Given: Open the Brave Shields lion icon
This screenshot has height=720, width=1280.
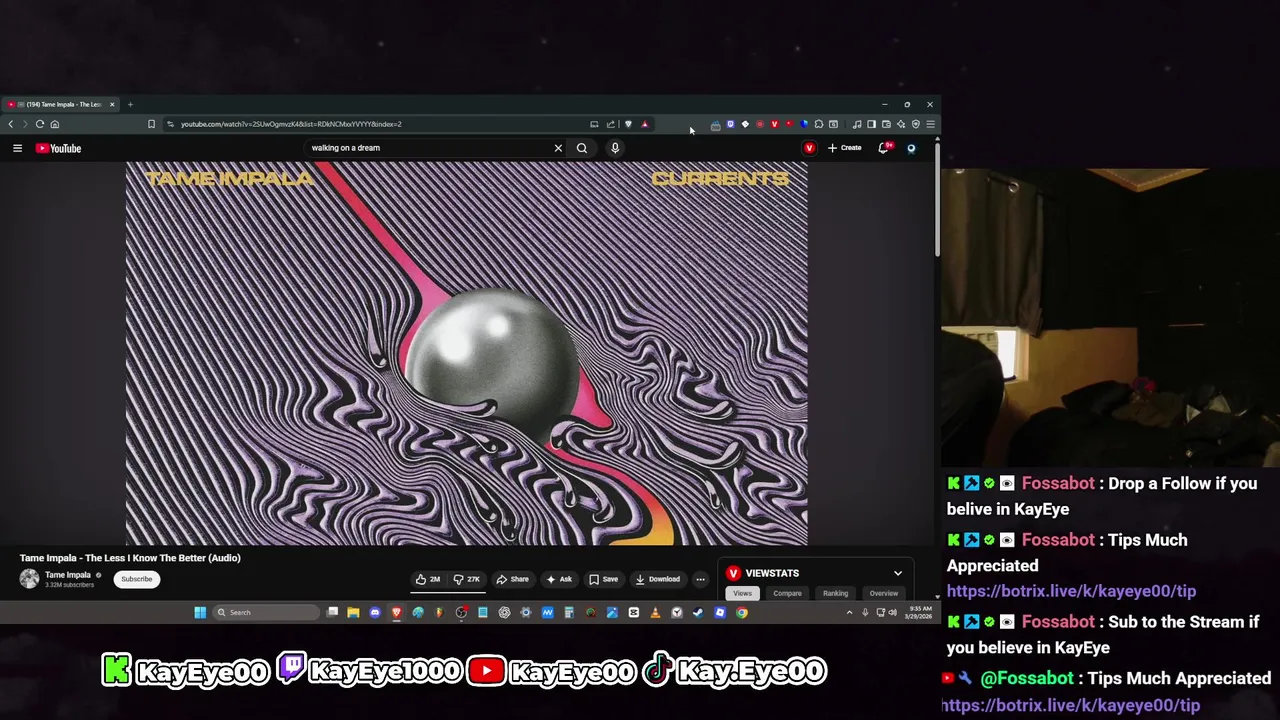Looking at the screenshot, I should click(628, 124).
